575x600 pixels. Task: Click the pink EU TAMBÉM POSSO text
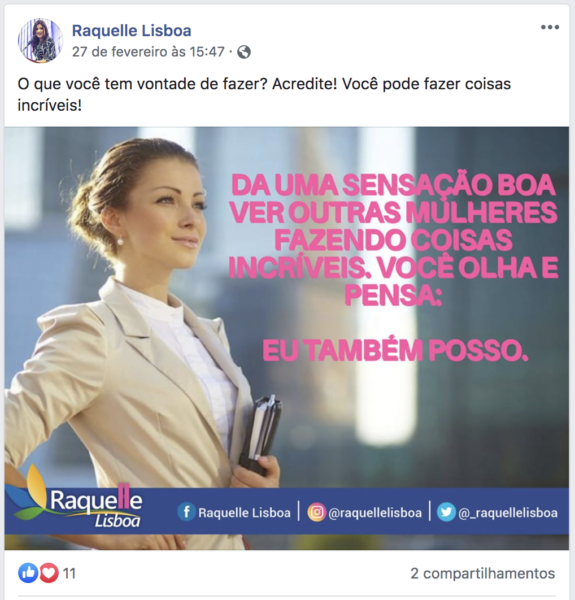(395, 351)
